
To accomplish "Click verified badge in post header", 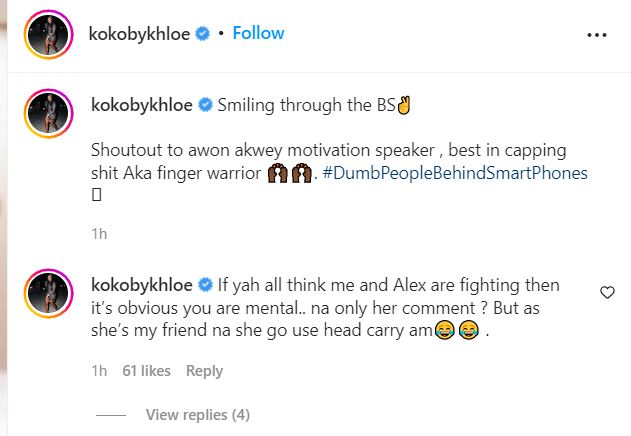I will [203, 34].
